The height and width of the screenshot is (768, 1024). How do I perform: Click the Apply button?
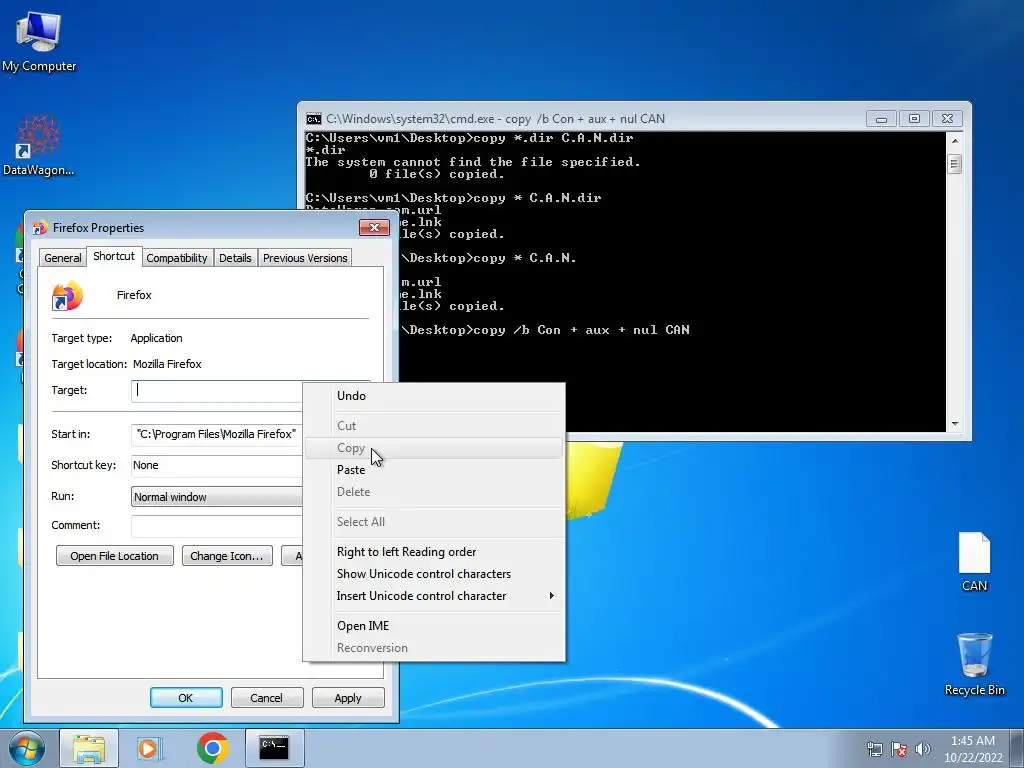348,697
